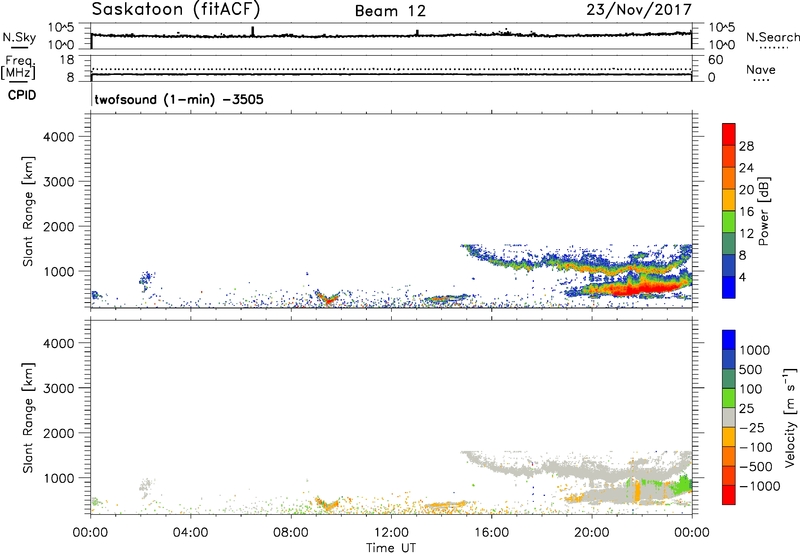Viewport: 800px width, 554px height.
Task: Click the 16:00 time tick label
Action: point(491,533)
